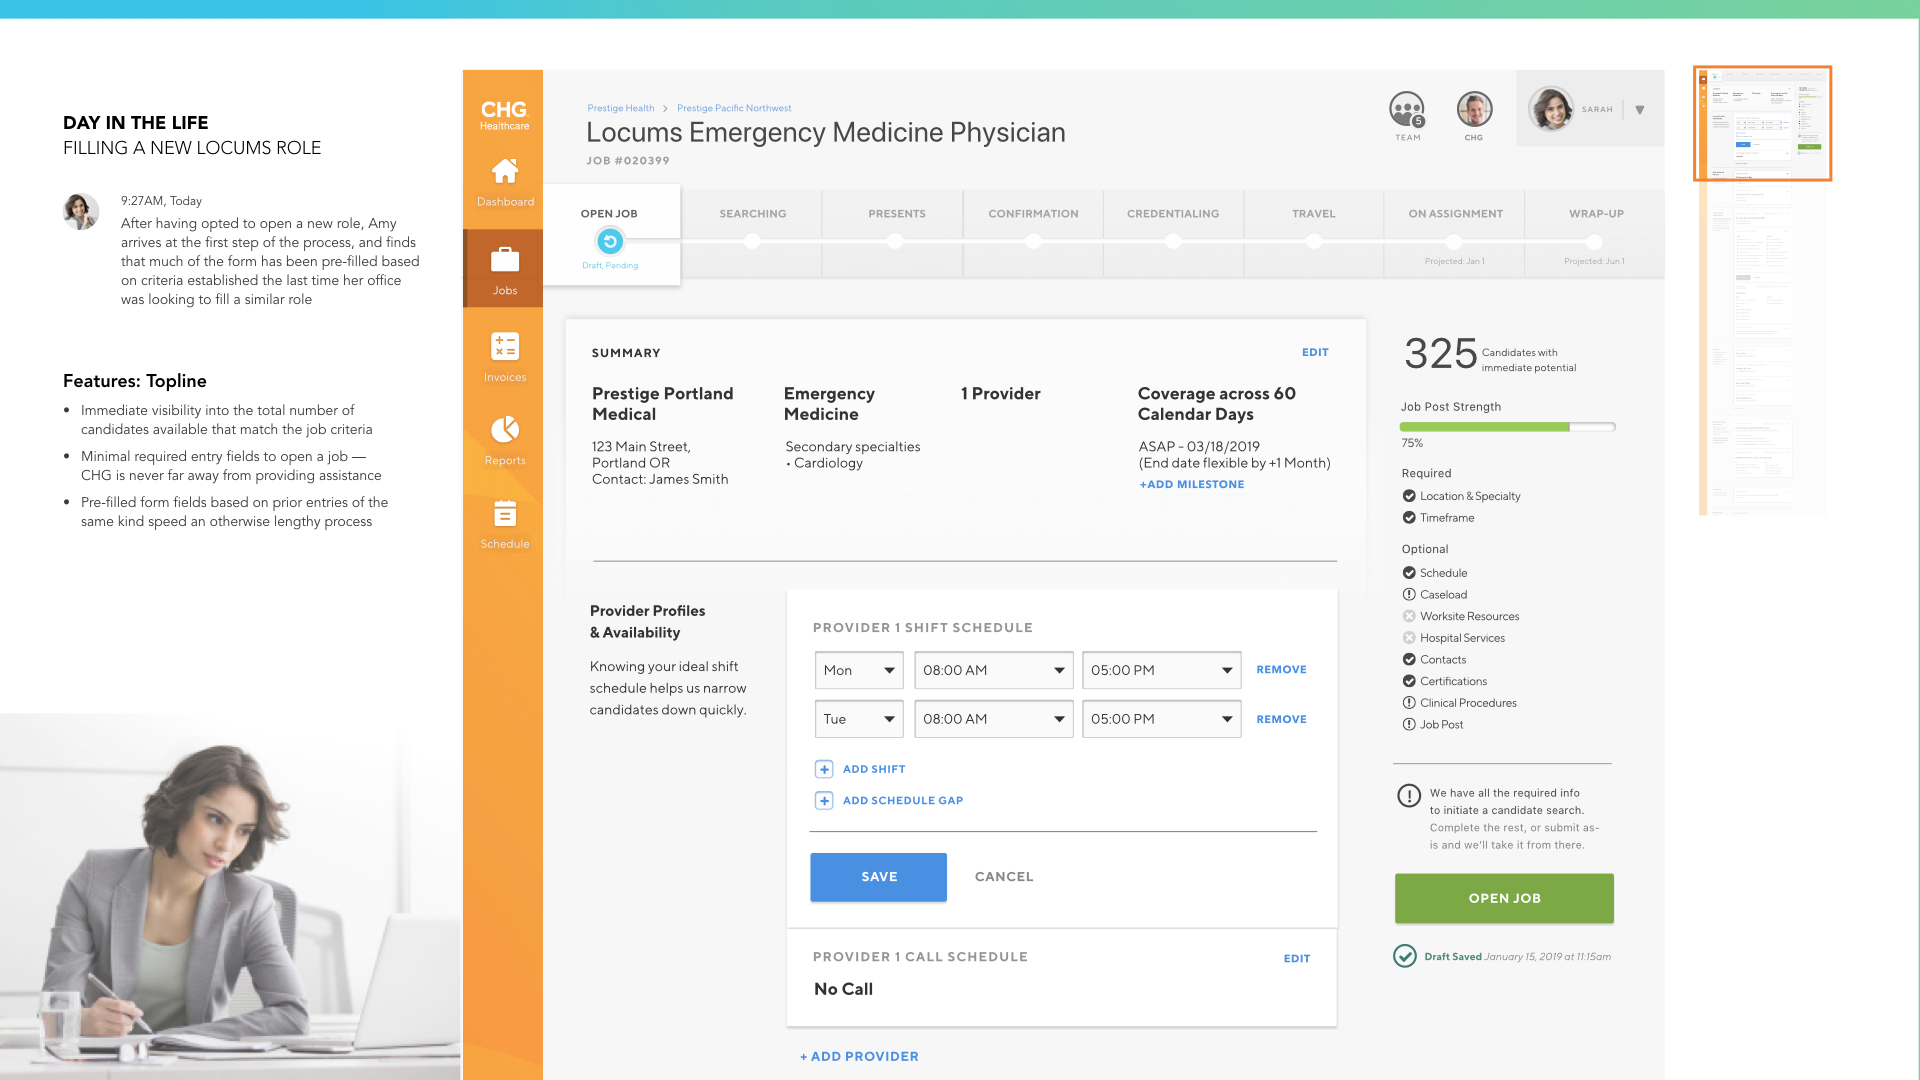This screenshot has width=1920, height=1080.
Task: Click Edit in the Summary section
Action: tap(1315, 352)
